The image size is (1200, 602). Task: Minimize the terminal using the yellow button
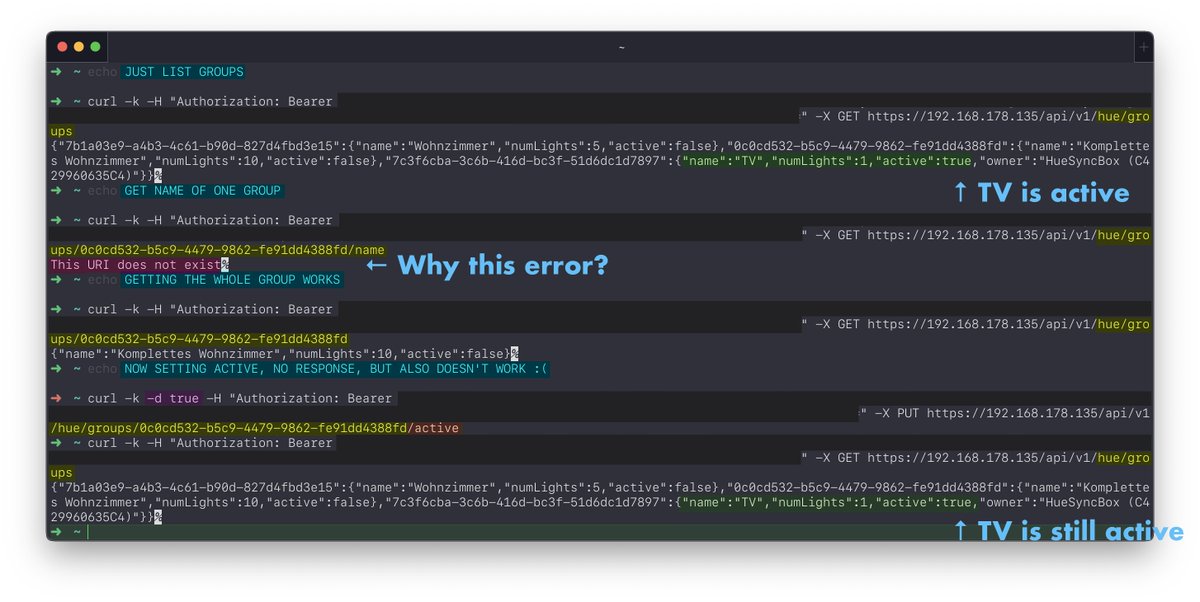pyautogui.click(x=79, y=47)
